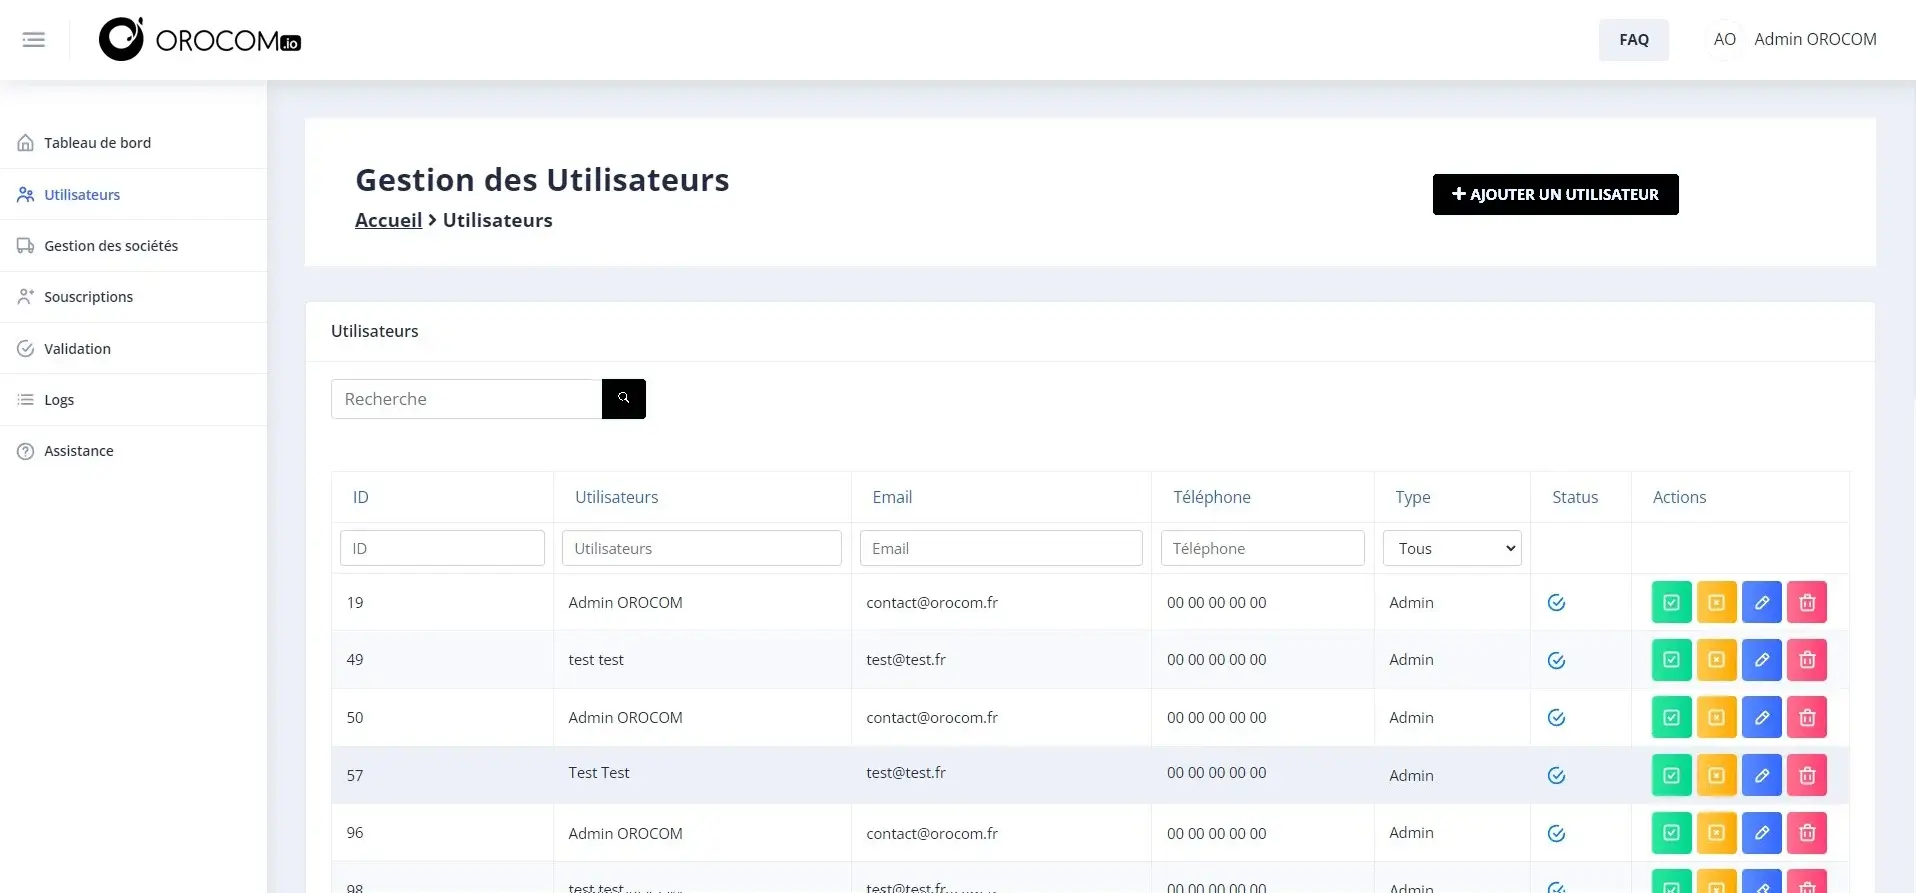Open the Type filter dropdown
1916x893 pixels.
[x=1451, y=549]
